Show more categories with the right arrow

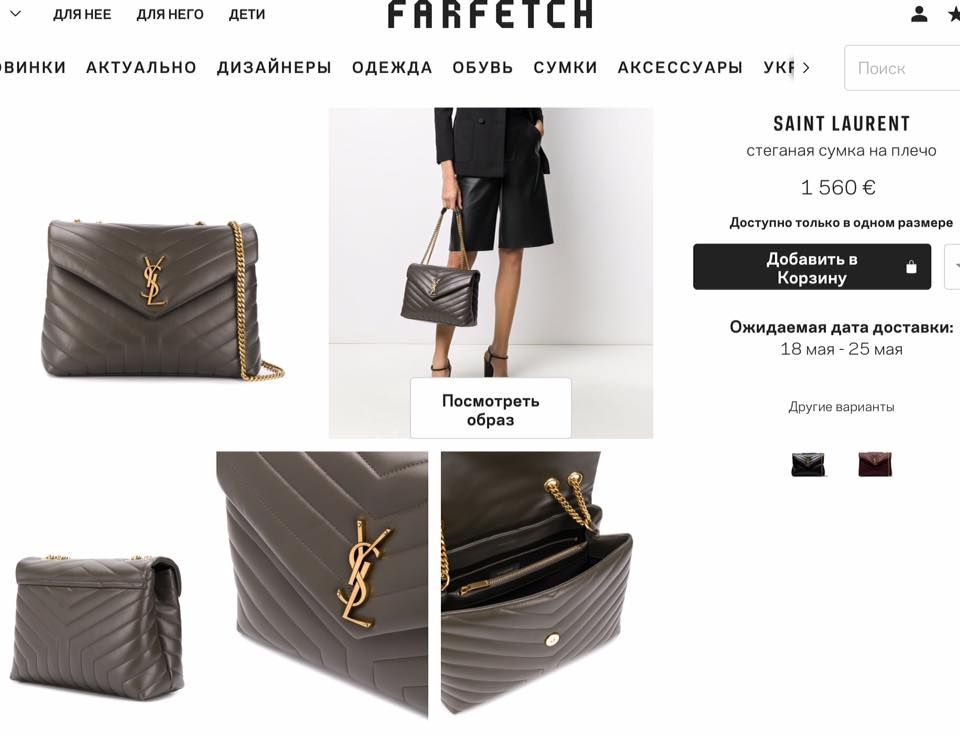point(806,67)
